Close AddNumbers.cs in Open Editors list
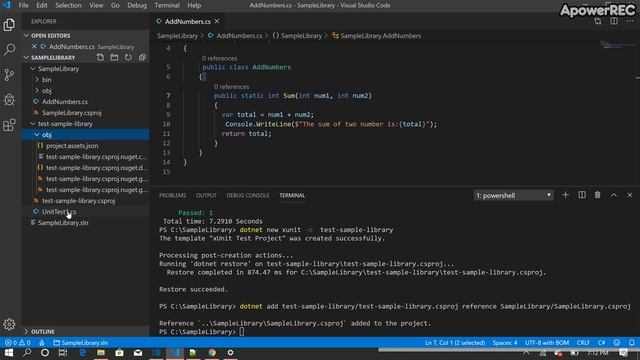The width and height of the screenshot is (640, 360). tap(34, 47)
